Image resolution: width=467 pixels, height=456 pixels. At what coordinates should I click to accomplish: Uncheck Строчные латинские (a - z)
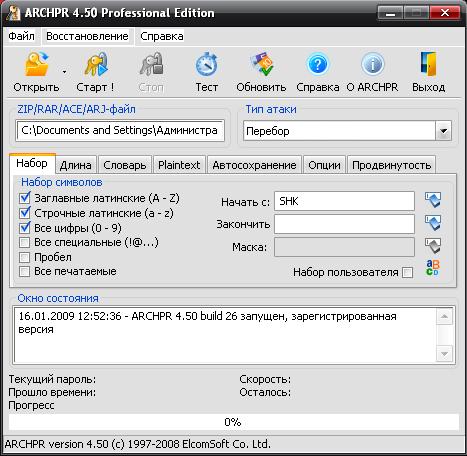tap(25, 213)
